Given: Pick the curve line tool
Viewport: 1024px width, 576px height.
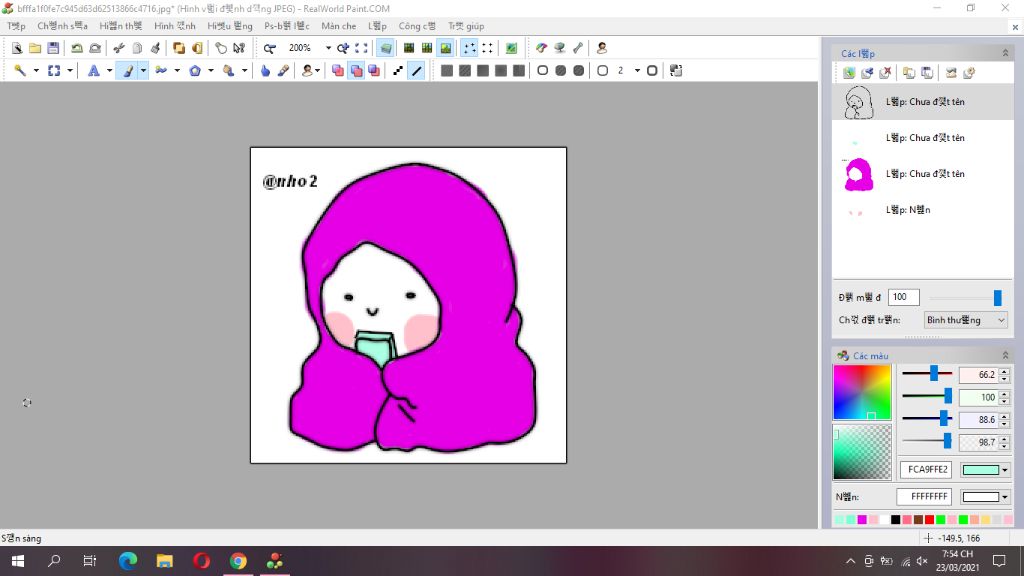Looking at the screenshot, I should 161,71.
